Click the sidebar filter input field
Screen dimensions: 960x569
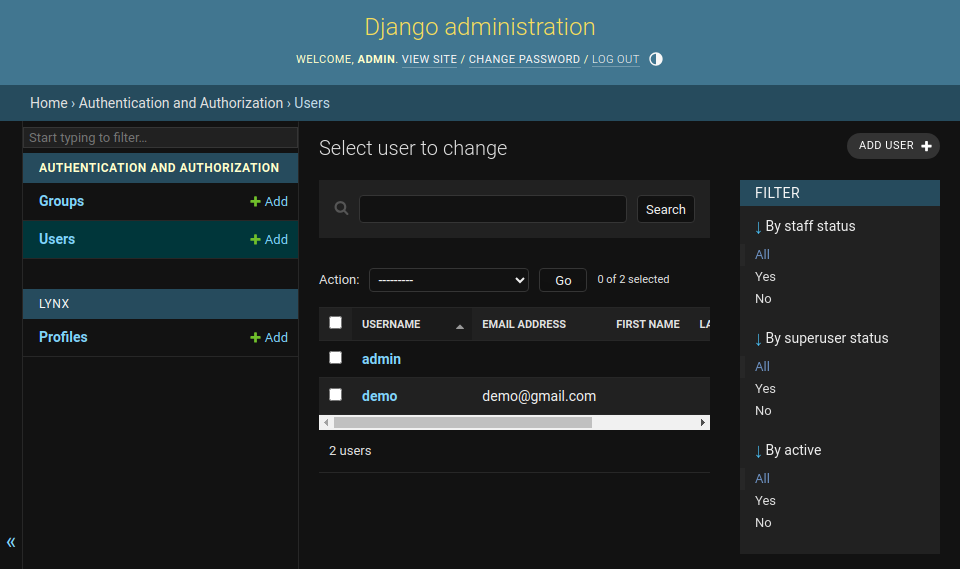click(x=160, y=138)
